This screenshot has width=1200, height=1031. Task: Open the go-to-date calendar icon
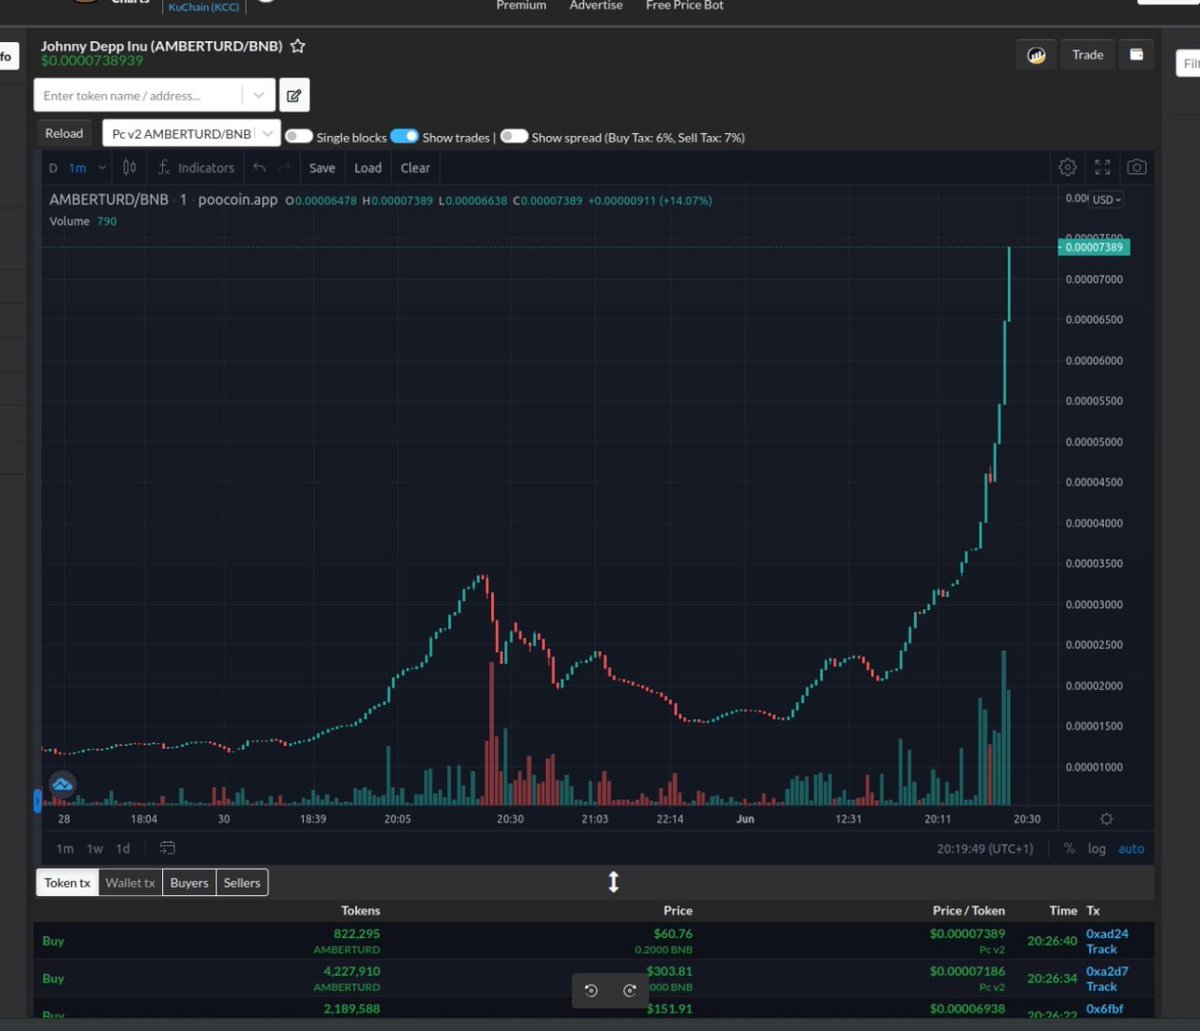coord(168,848)
